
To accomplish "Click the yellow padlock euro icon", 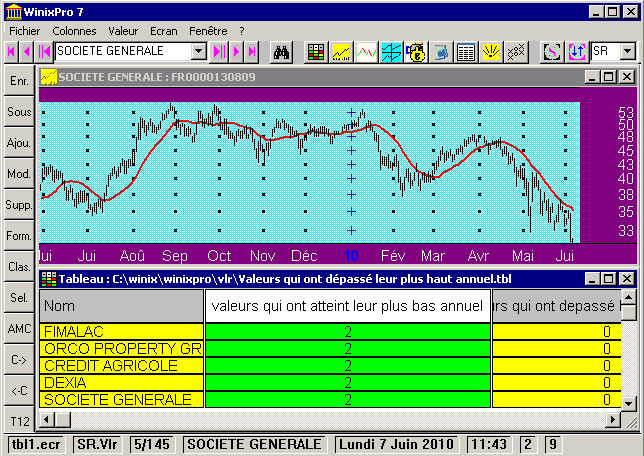I will pos(416,52).
